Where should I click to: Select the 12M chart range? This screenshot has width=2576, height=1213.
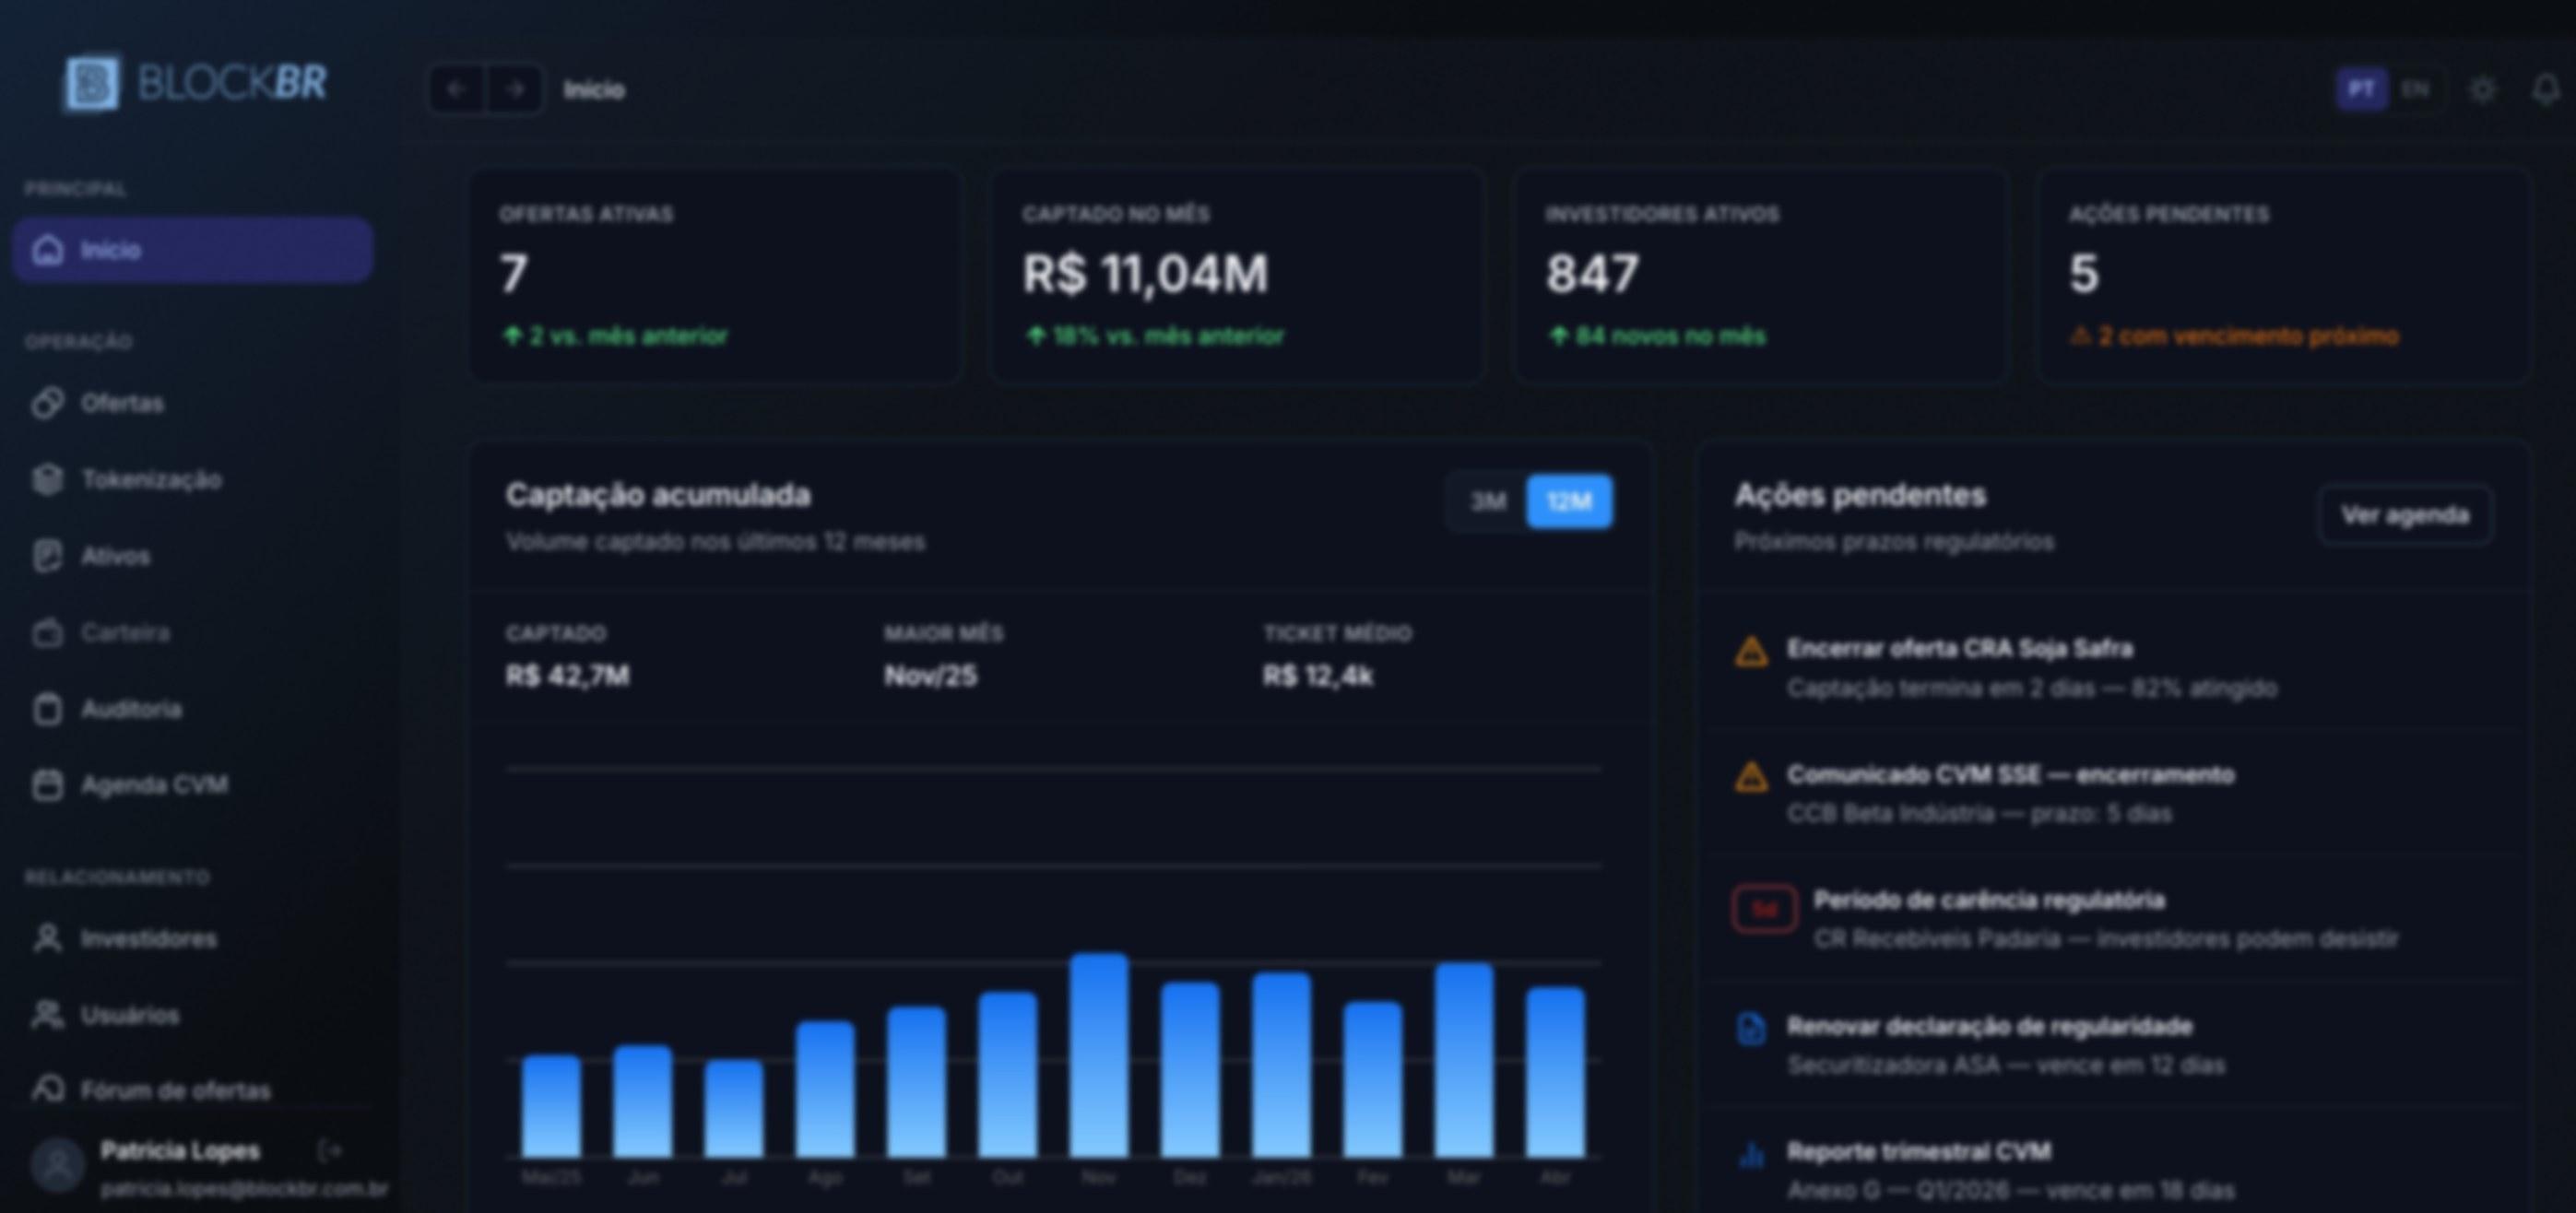click(1569, 502)
